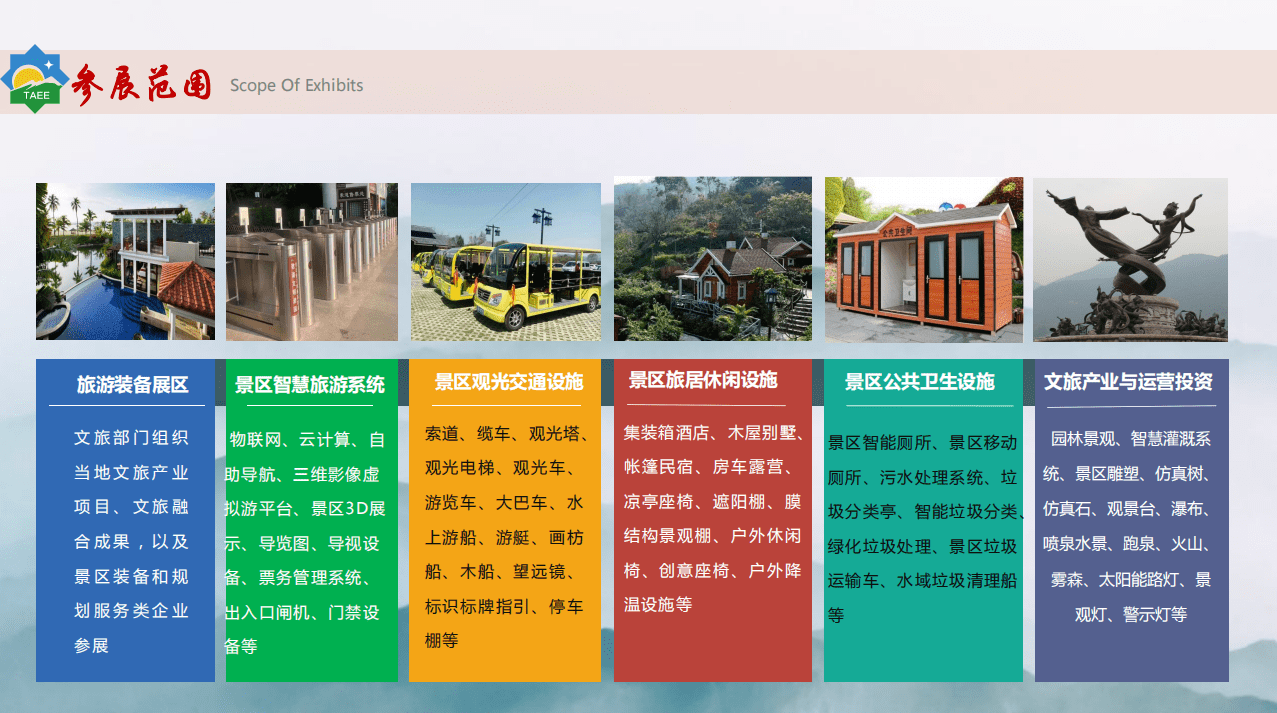This screenshot has height=713, width=1277.
Task: Select the 景区观光交通设施 heading
Action: pos(508,382)
